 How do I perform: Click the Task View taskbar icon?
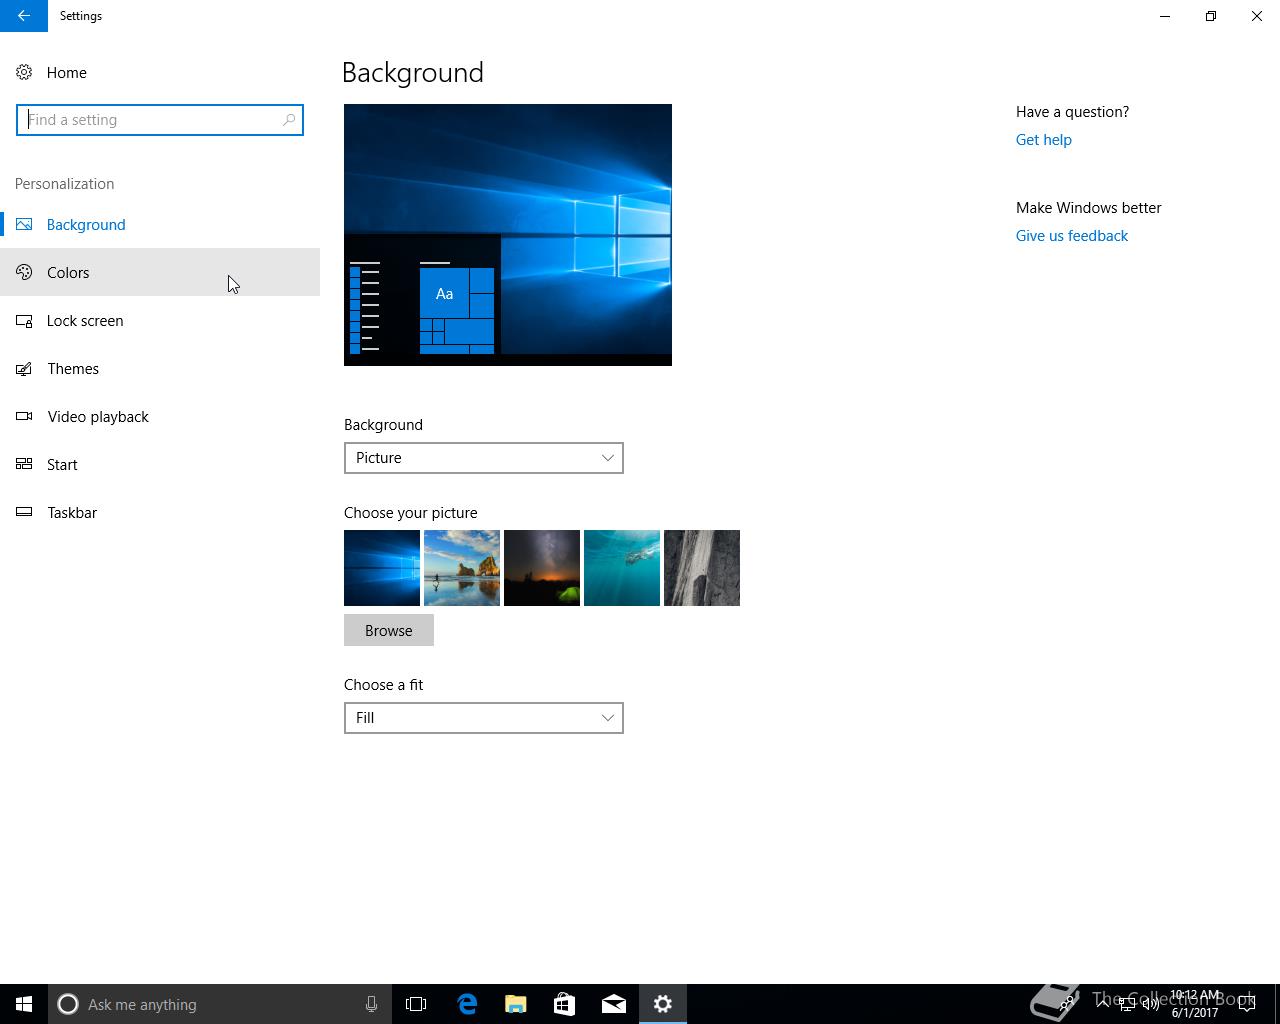416,1004
